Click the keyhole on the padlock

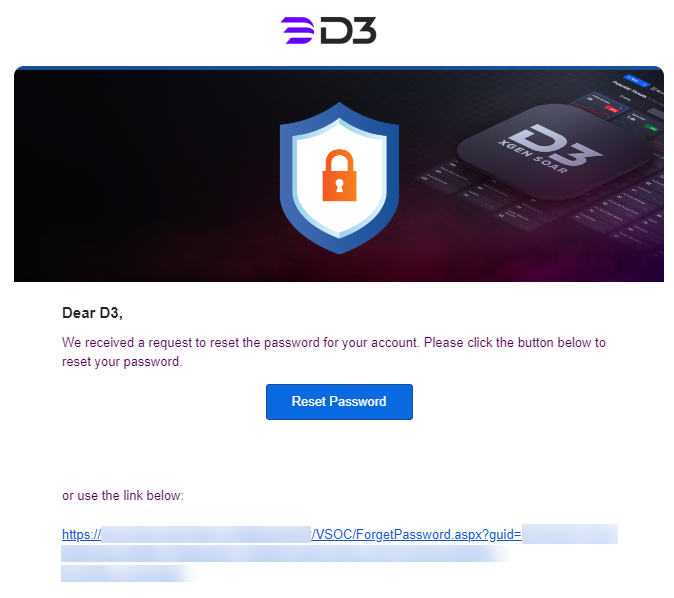pyautogui.click(x=339, y=185)
